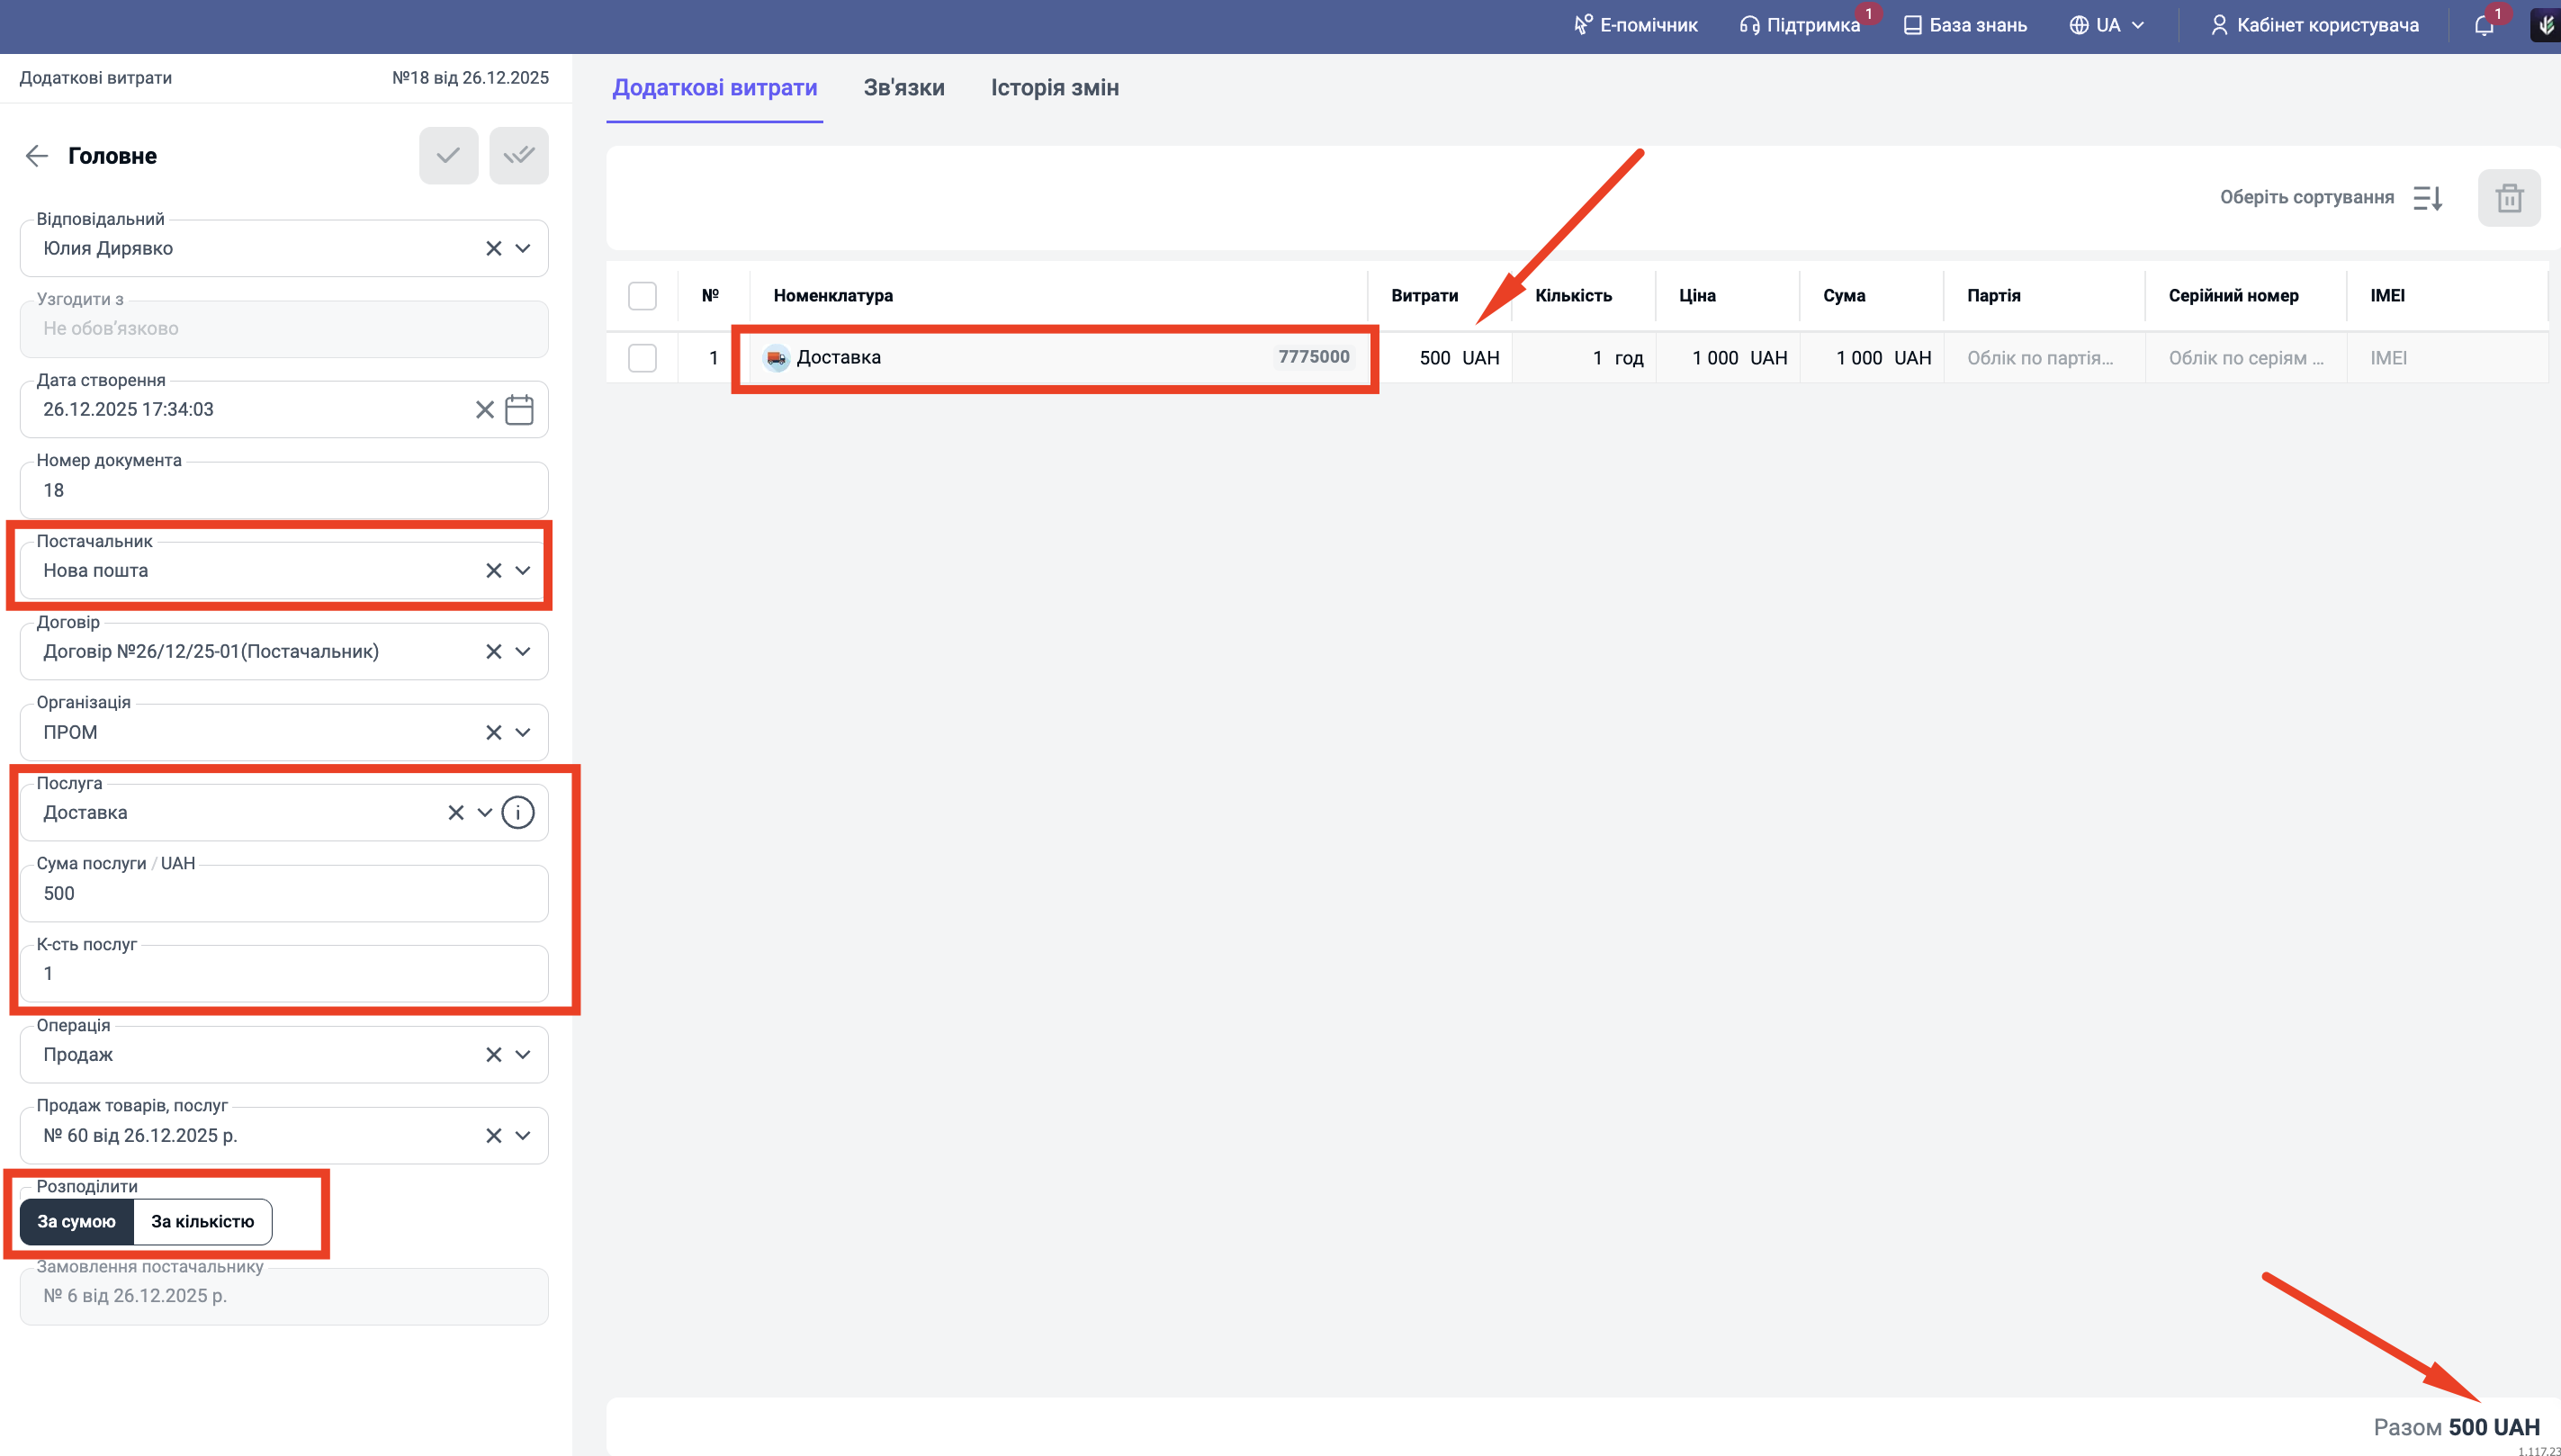Click the Сума послуги input field
This screenshot has height=1456, width=2561.
[284, 894]
